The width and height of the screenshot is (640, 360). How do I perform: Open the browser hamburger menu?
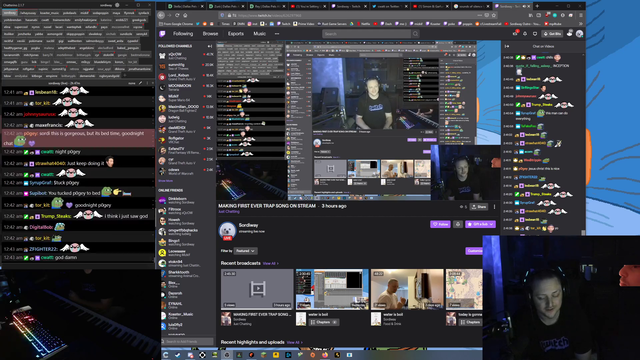click(x=581, y=15)
